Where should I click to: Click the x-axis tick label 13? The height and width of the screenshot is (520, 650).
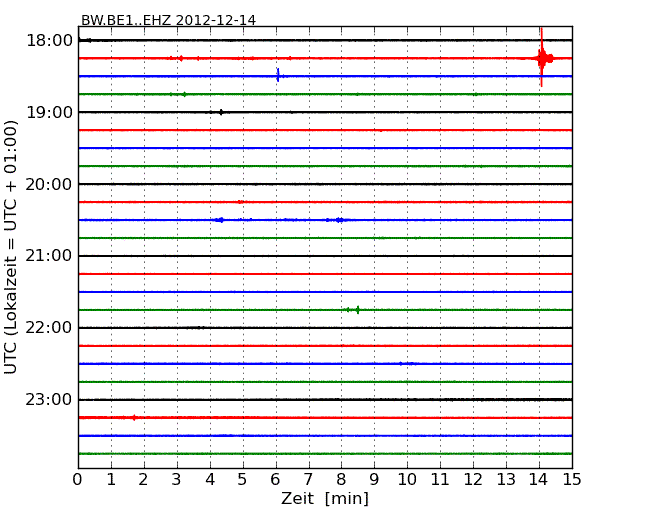tap(506, 479)
